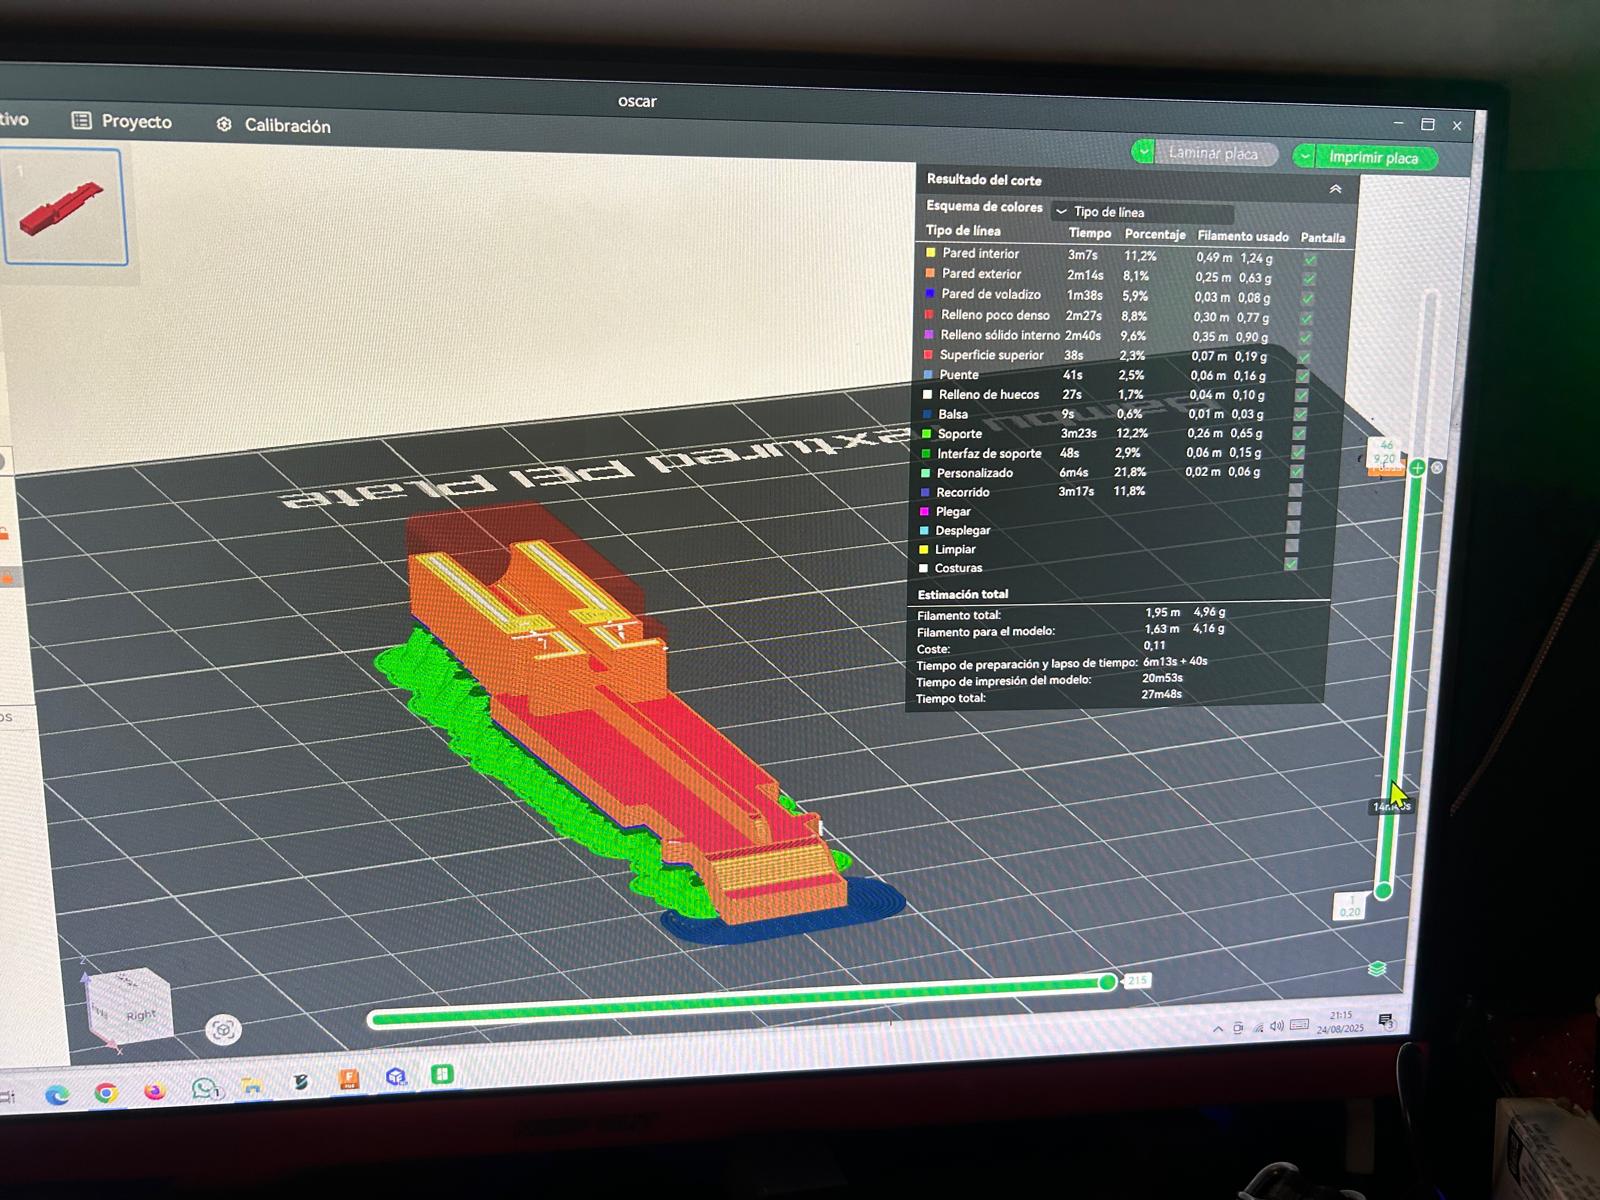The image size is (1600, 1200).
Task: Toggle Superficie superior display checkbox
Action: (1304, 357)
